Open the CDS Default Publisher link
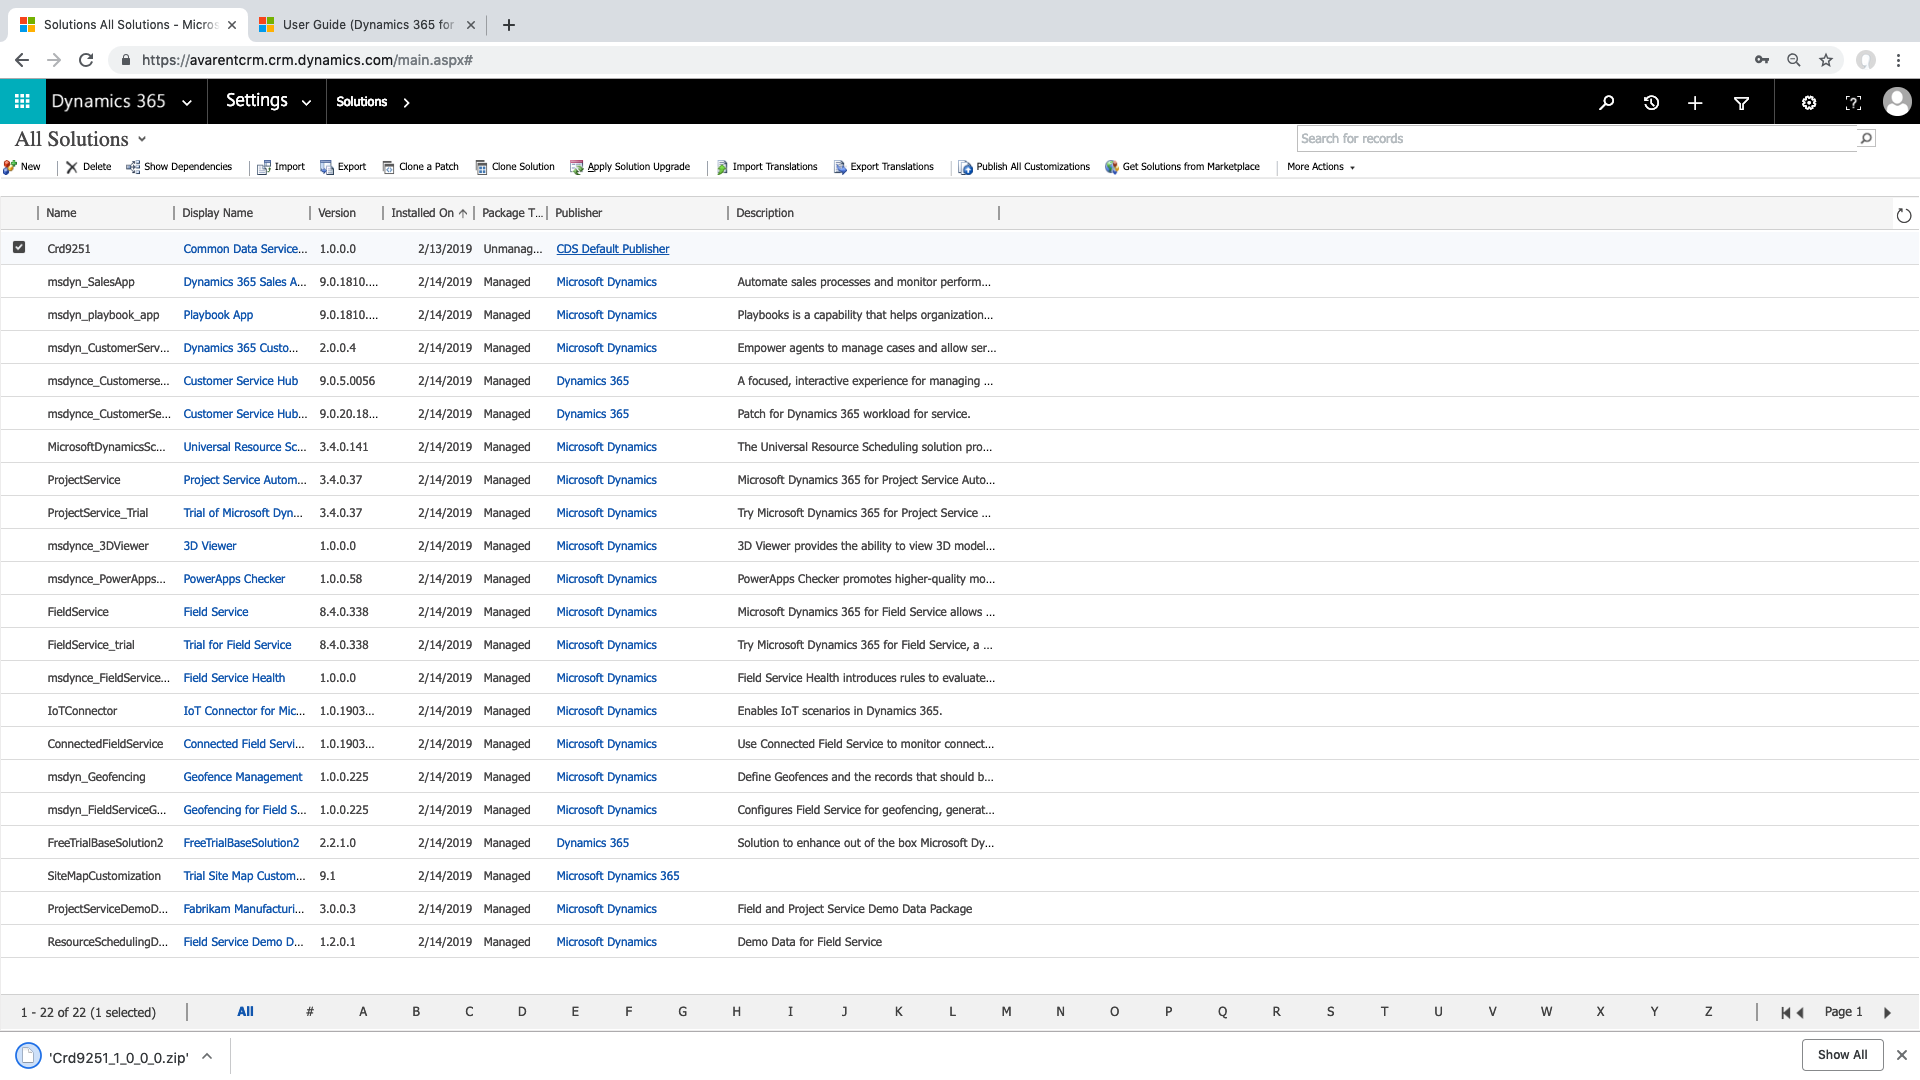 pyautogui.click(x=613, y=249)
